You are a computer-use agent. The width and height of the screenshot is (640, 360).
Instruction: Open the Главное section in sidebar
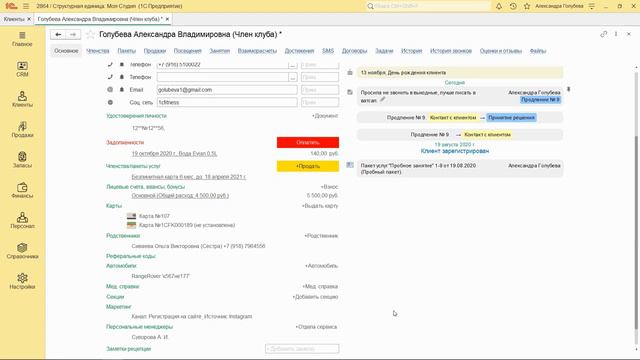tap(22, 39)
